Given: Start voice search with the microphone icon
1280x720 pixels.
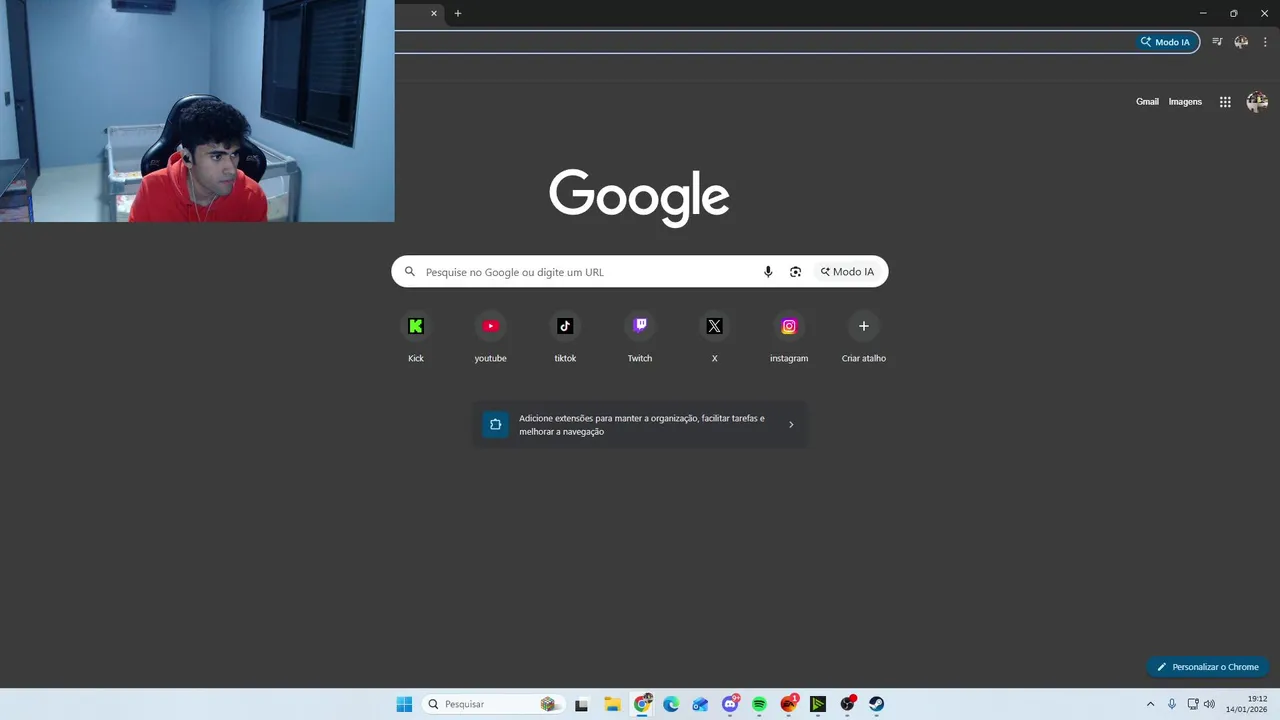Looking at the screenshot, I should (768, 272).
